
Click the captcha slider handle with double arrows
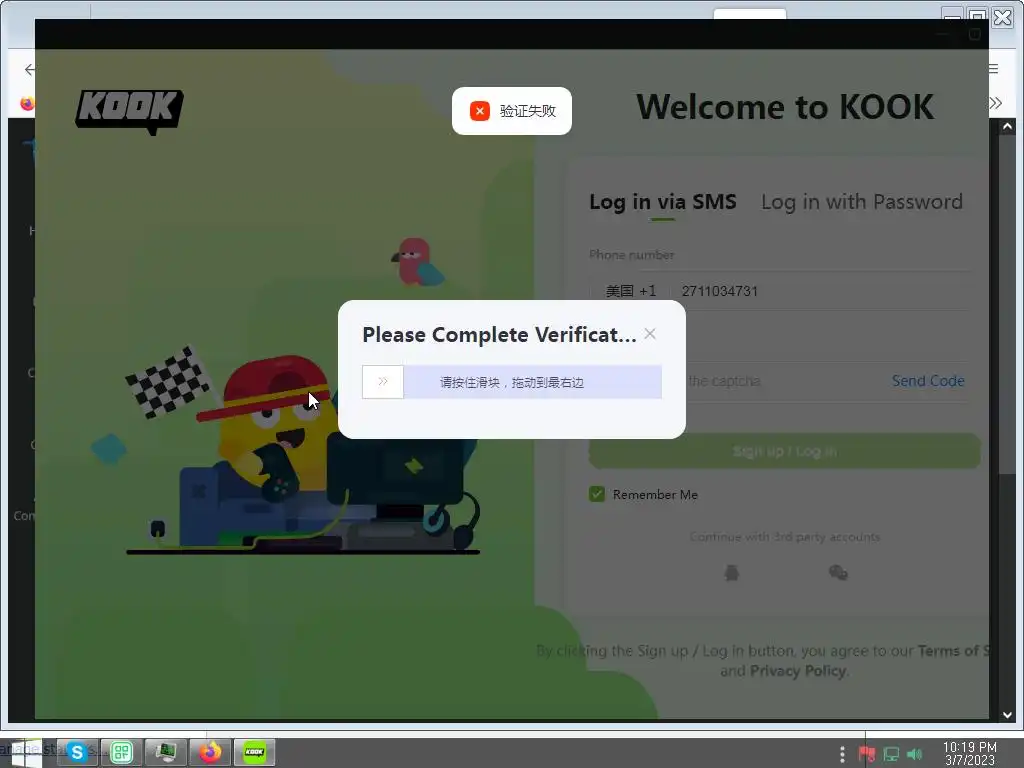tap(383, 381)
